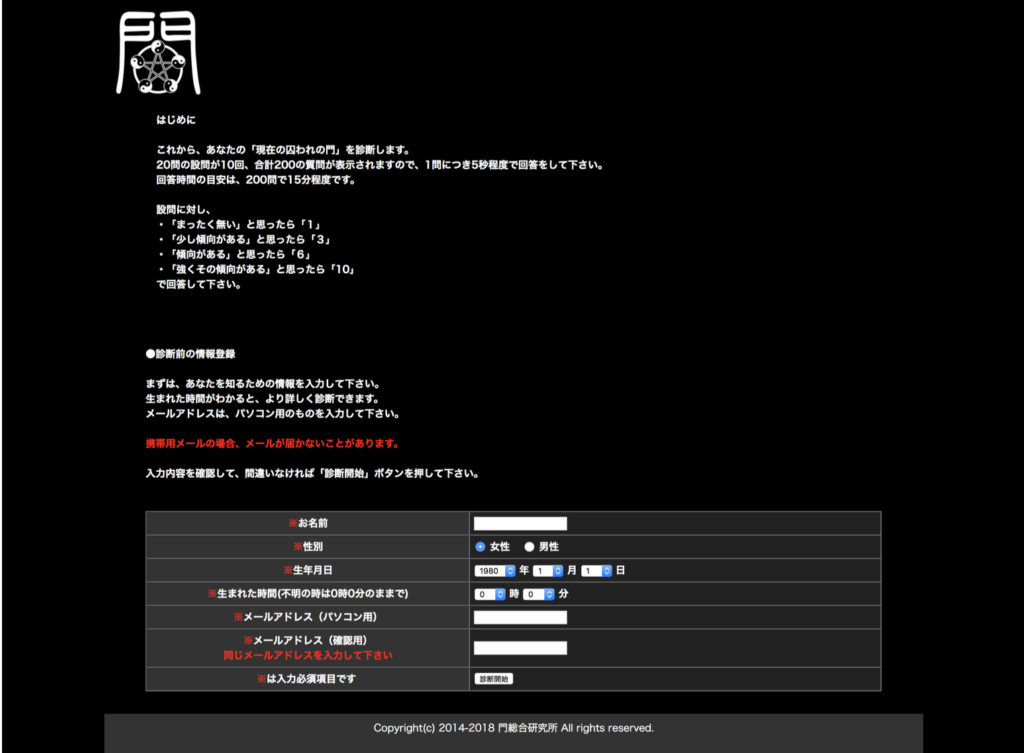
Task: Click the はじめに heading
Action: 176,120
